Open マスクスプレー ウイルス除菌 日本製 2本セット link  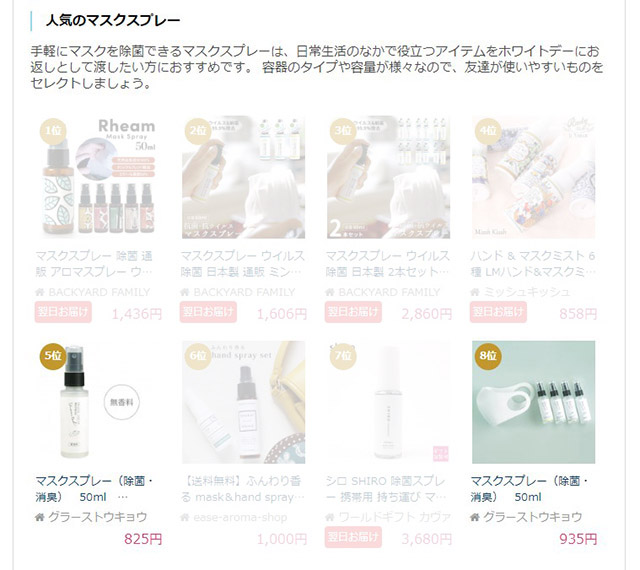388,264
